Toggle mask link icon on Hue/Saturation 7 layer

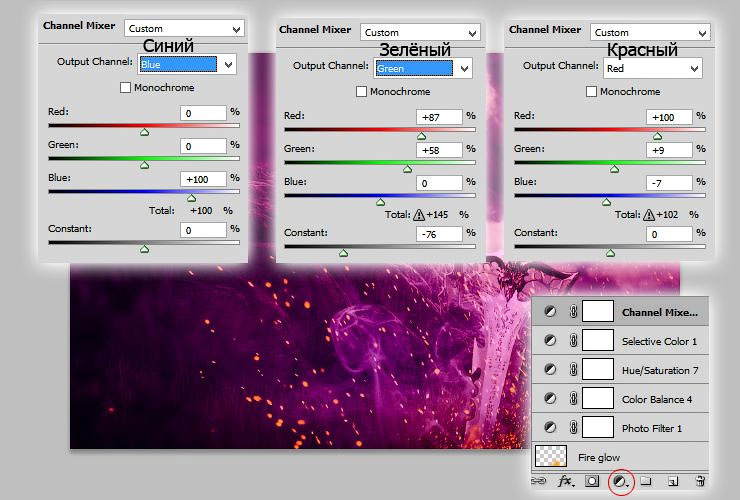pyautogui.click(x=573, y=370)
